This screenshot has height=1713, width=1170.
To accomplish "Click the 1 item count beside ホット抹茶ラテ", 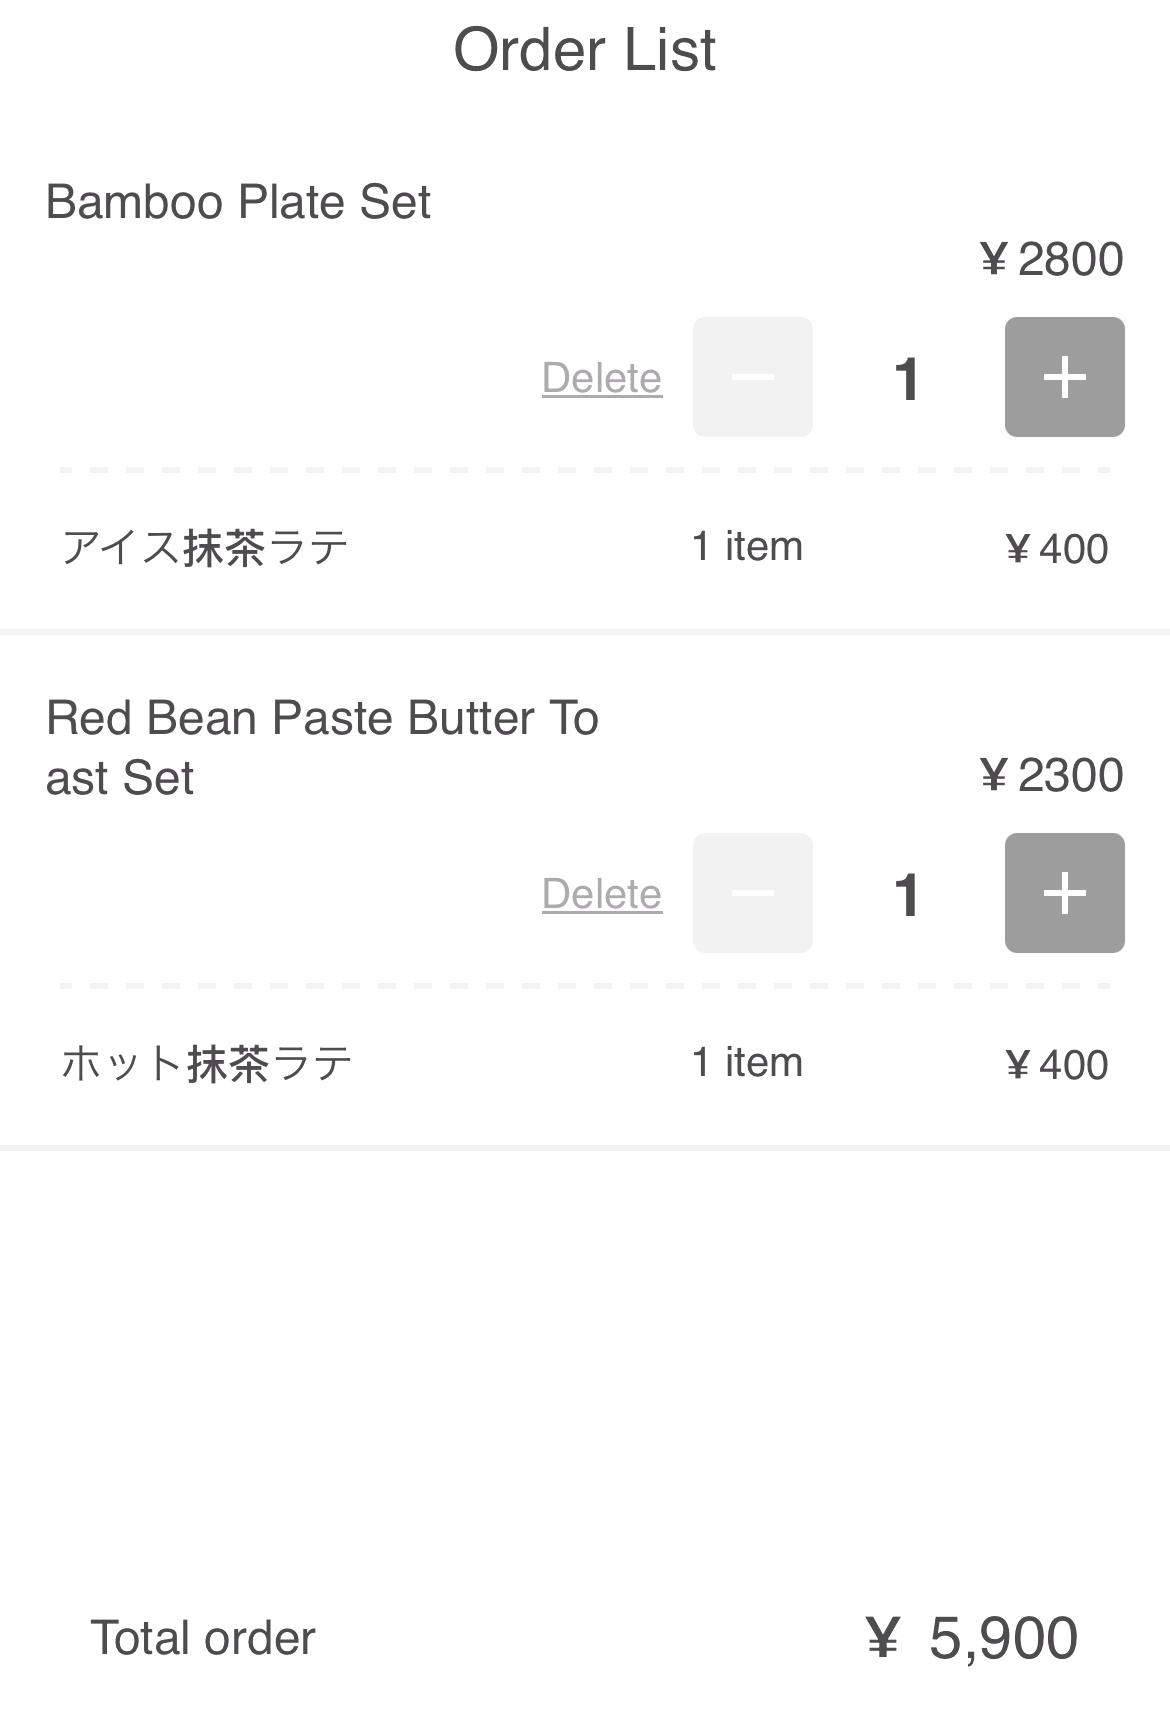I will tap(747, 1063).
